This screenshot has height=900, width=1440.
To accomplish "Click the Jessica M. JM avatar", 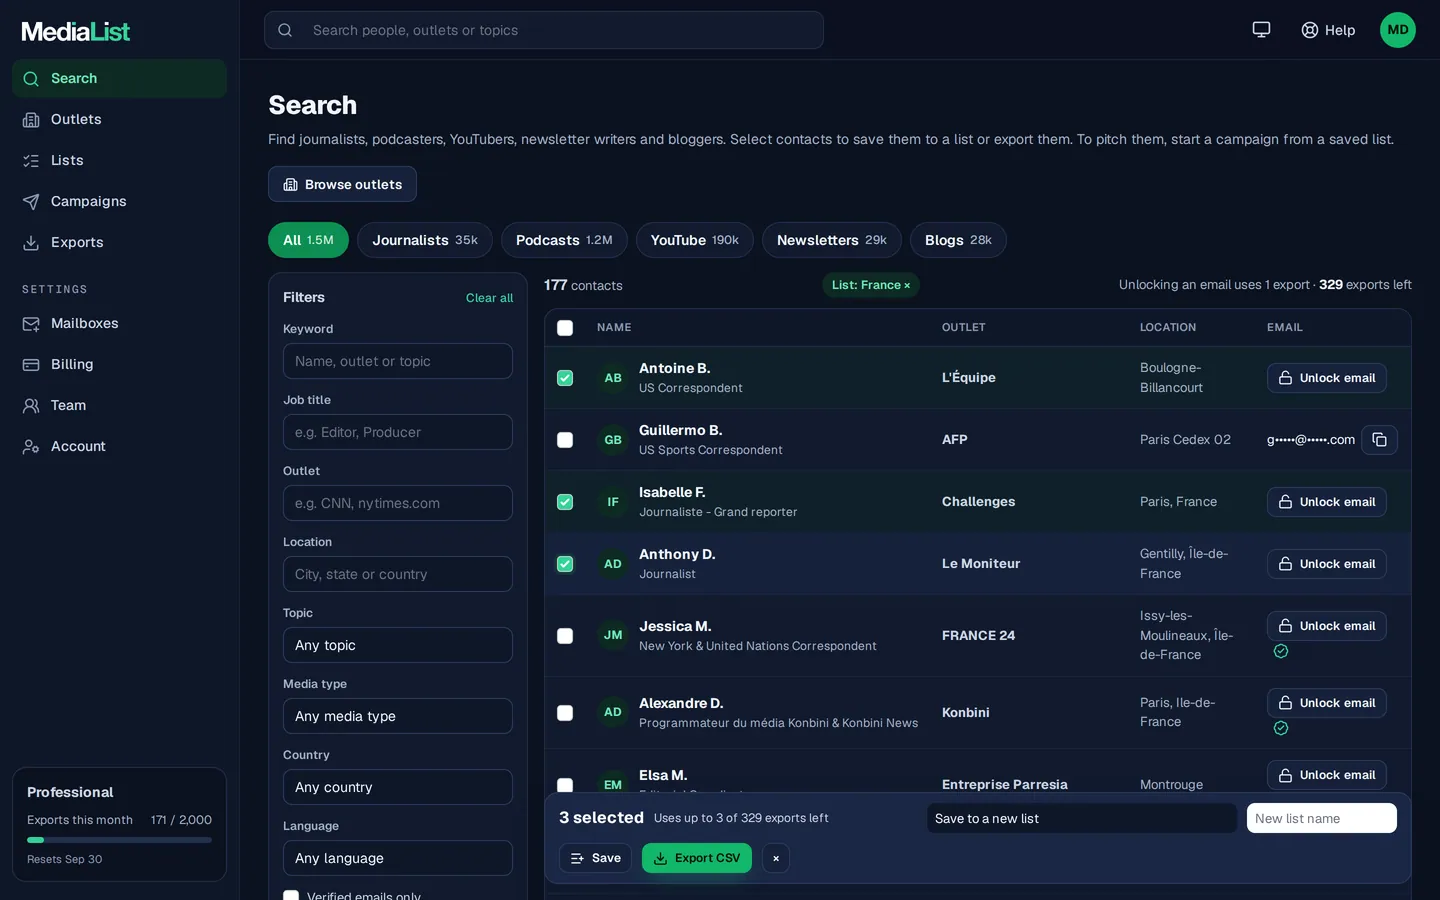I will click(613, 636).
